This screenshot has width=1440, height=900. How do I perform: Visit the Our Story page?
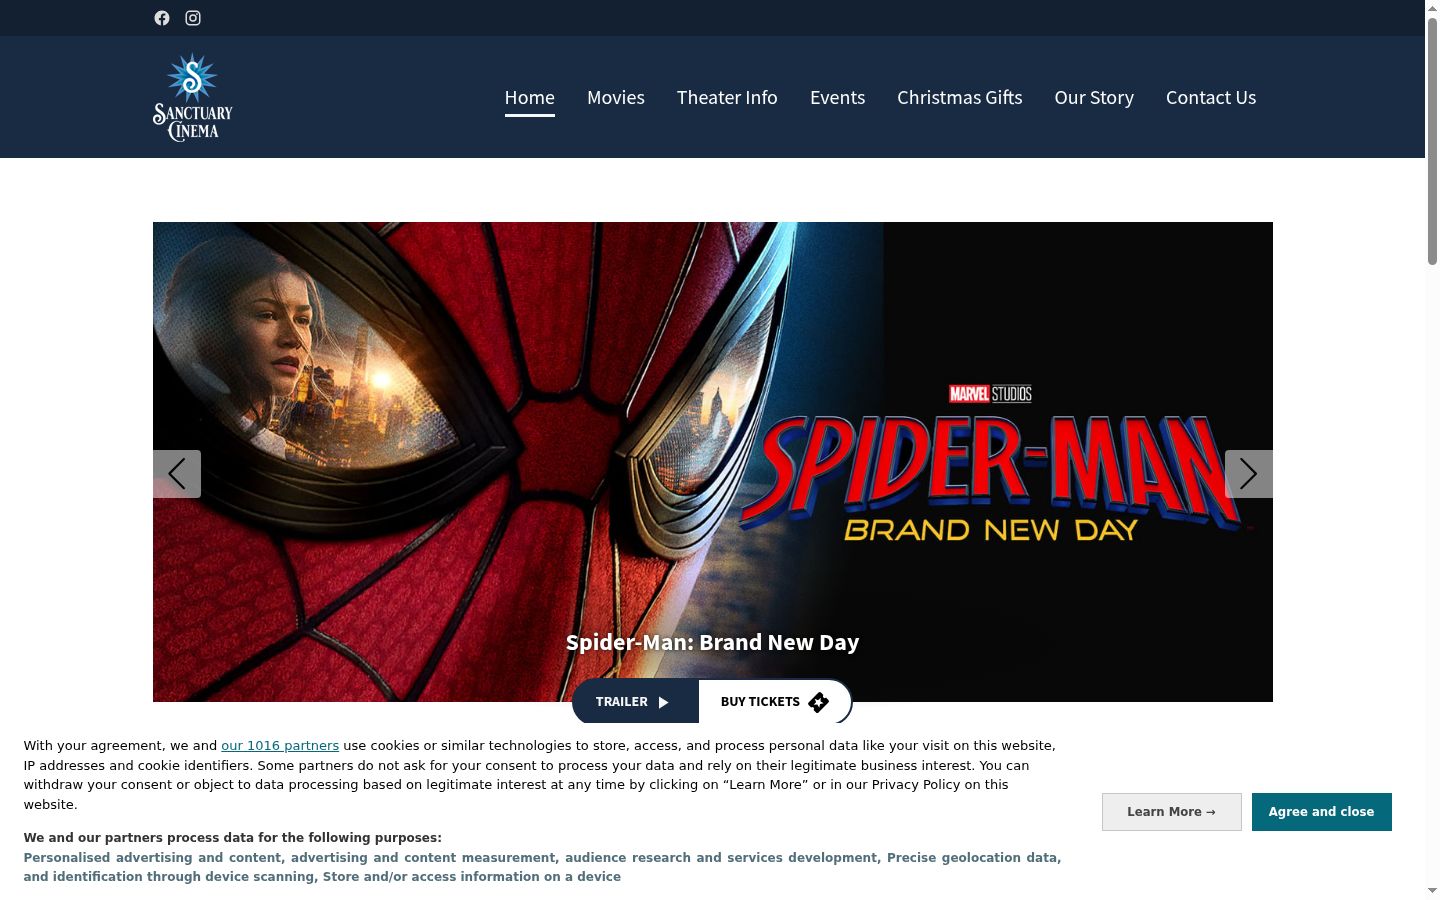click(x=1094, y=98)
